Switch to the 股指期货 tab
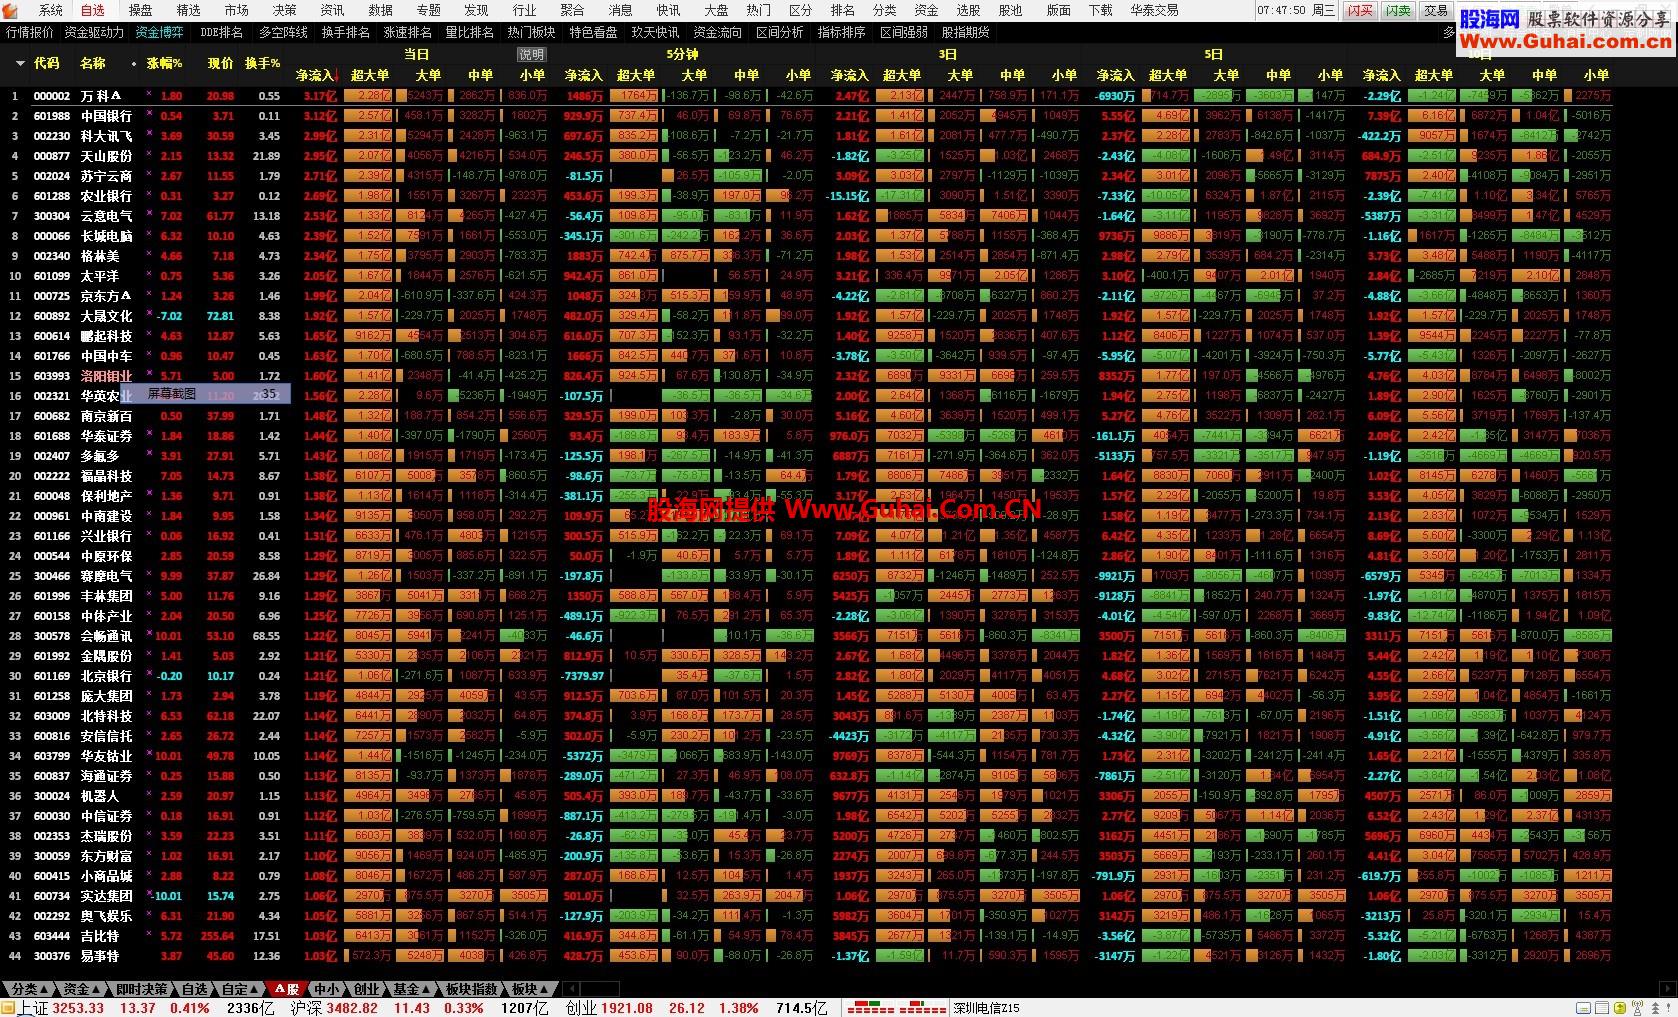The height and width of the screenshot is (1017, 1678). 966,32
